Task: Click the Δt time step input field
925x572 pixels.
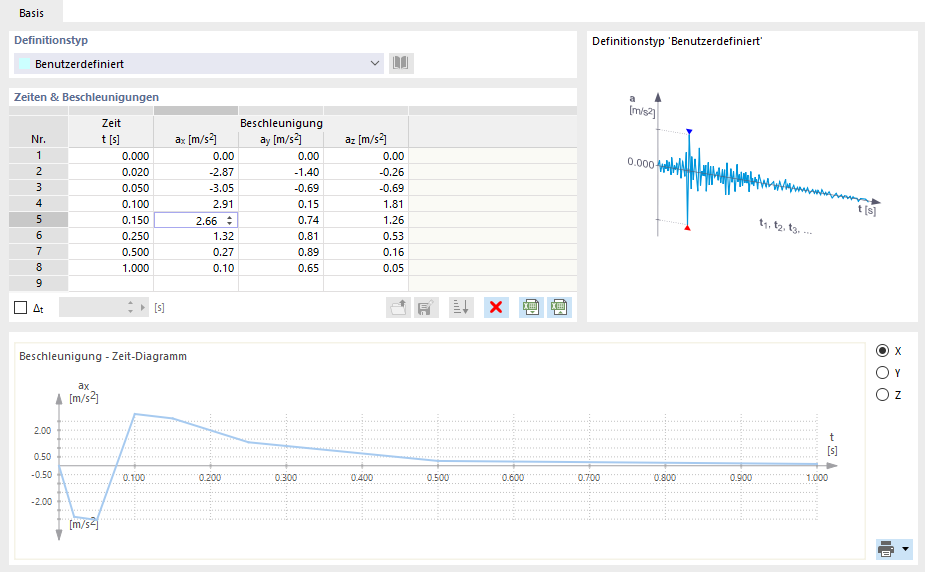Action: (x=92, y=307)
